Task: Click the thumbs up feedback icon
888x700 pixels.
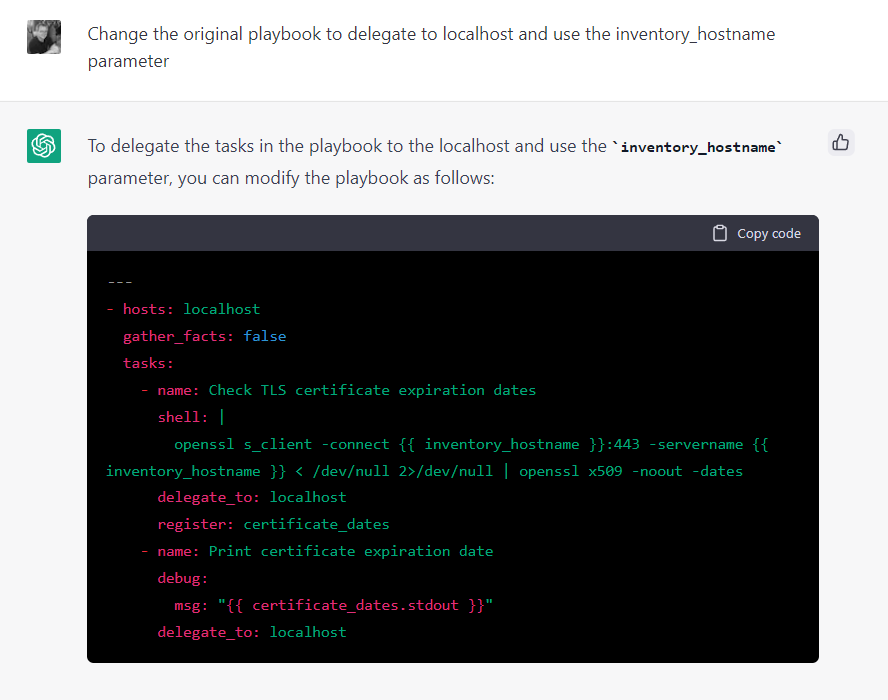Action: tap(841, 143)
